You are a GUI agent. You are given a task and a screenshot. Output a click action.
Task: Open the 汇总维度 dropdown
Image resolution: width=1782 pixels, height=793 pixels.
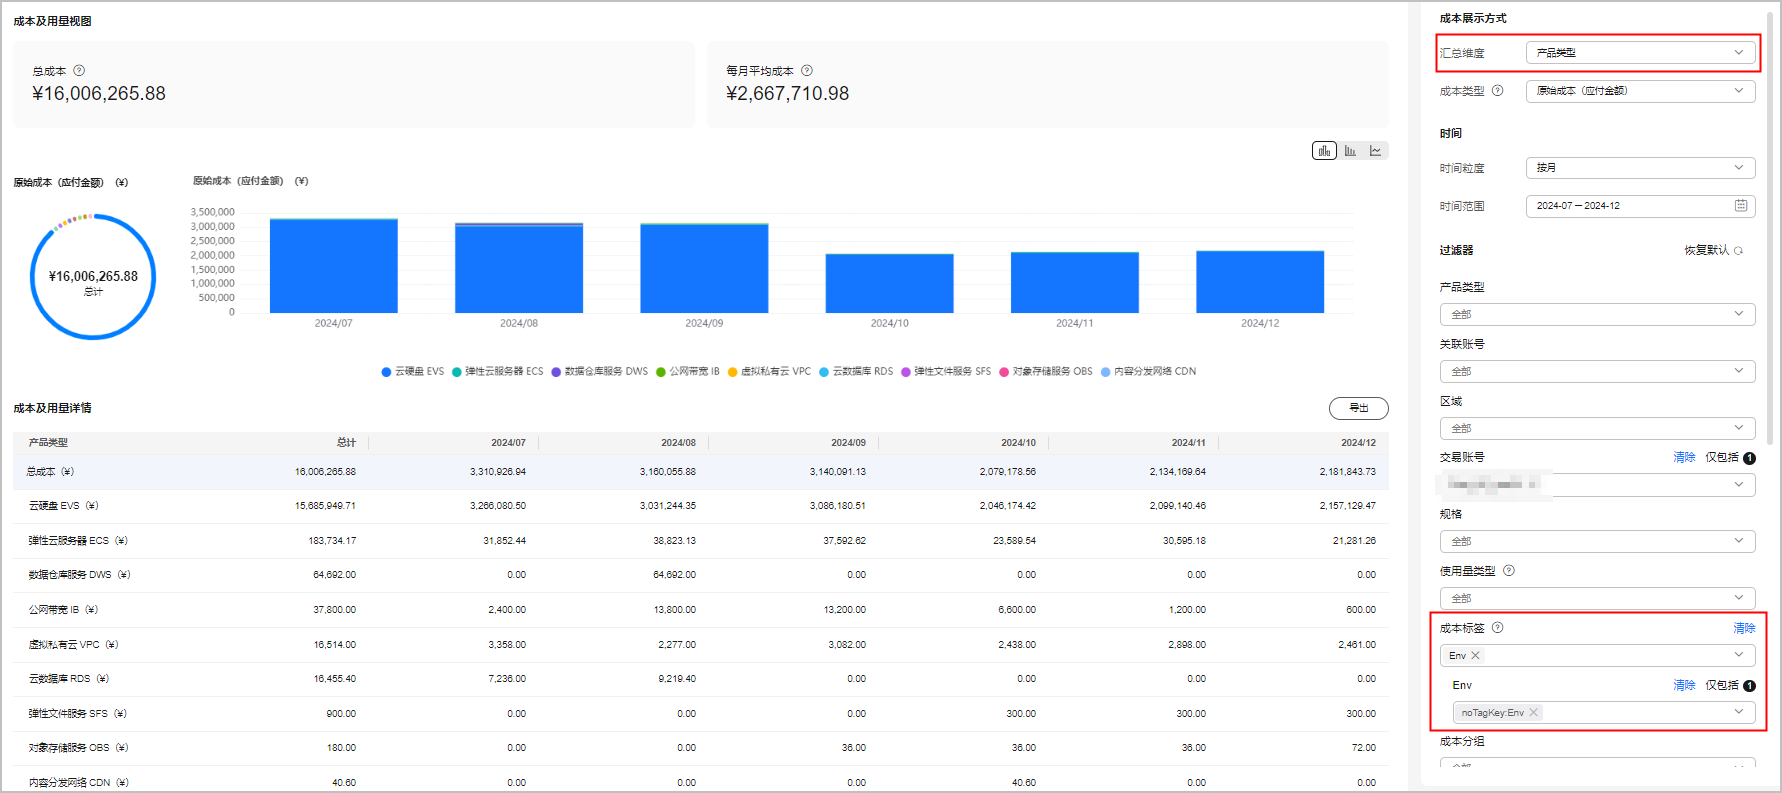(x=1640, y=53)
